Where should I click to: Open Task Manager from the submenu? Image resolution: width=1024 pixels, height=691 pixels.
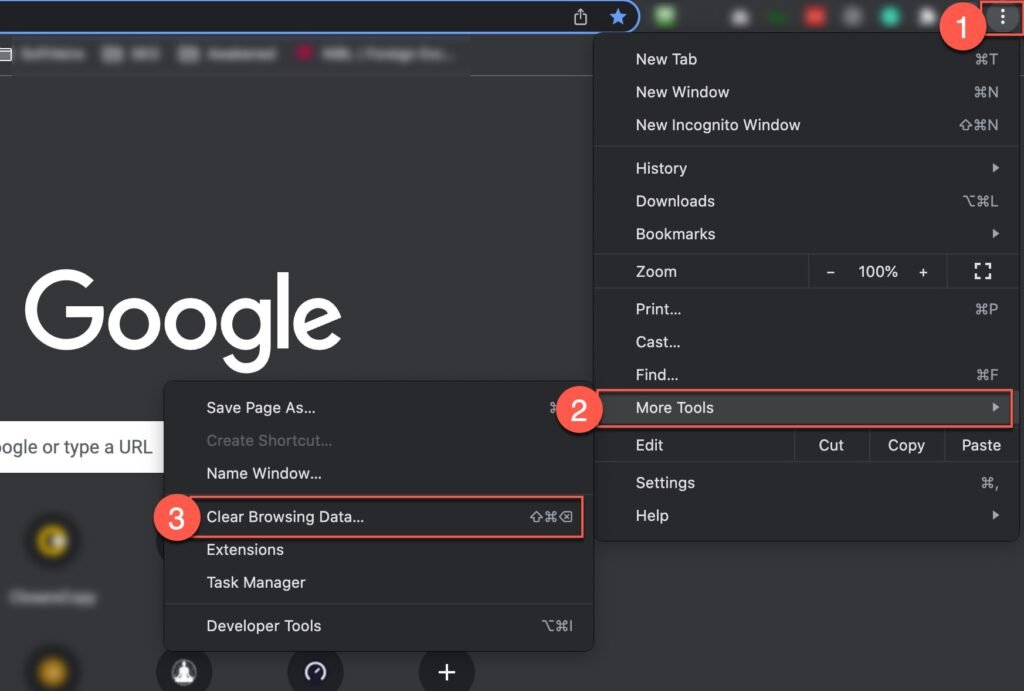click(379, 582)
